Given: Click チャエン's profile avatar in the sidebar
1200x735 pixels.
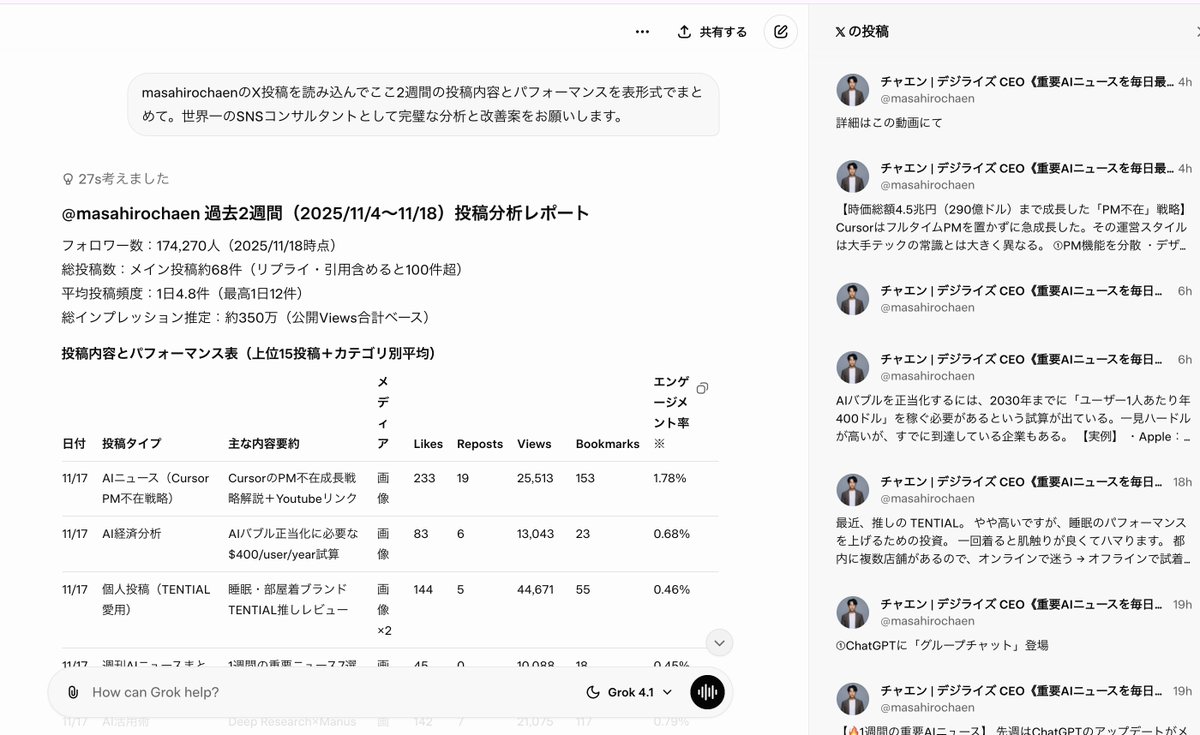Looking at the screenshot, I should 852,89.
